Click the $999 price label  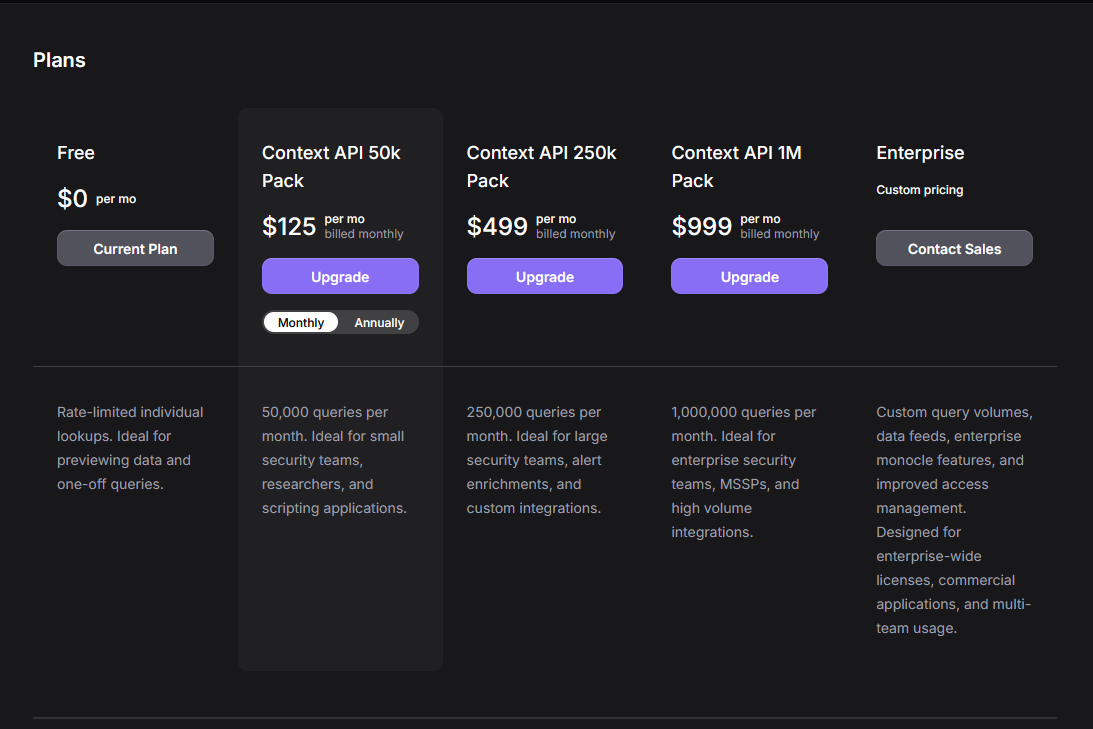(702, 227)
